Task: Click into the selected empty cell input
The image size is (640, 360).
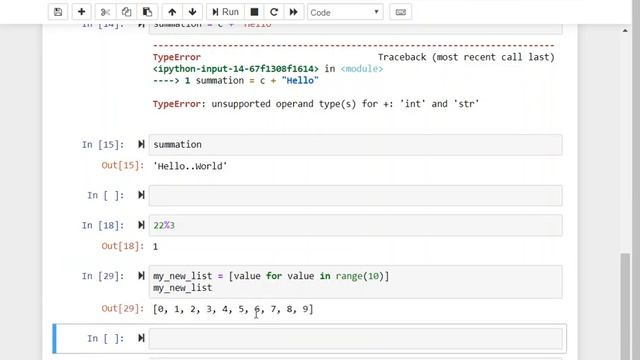Action: click(355, 338)
